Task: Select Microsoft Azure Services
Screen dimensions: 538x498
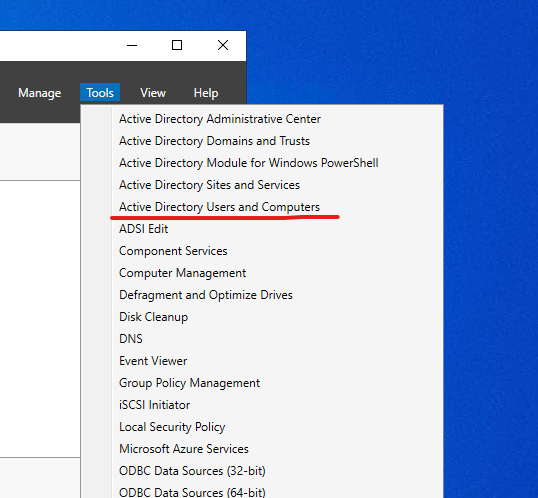Action: tap(184, 449)
